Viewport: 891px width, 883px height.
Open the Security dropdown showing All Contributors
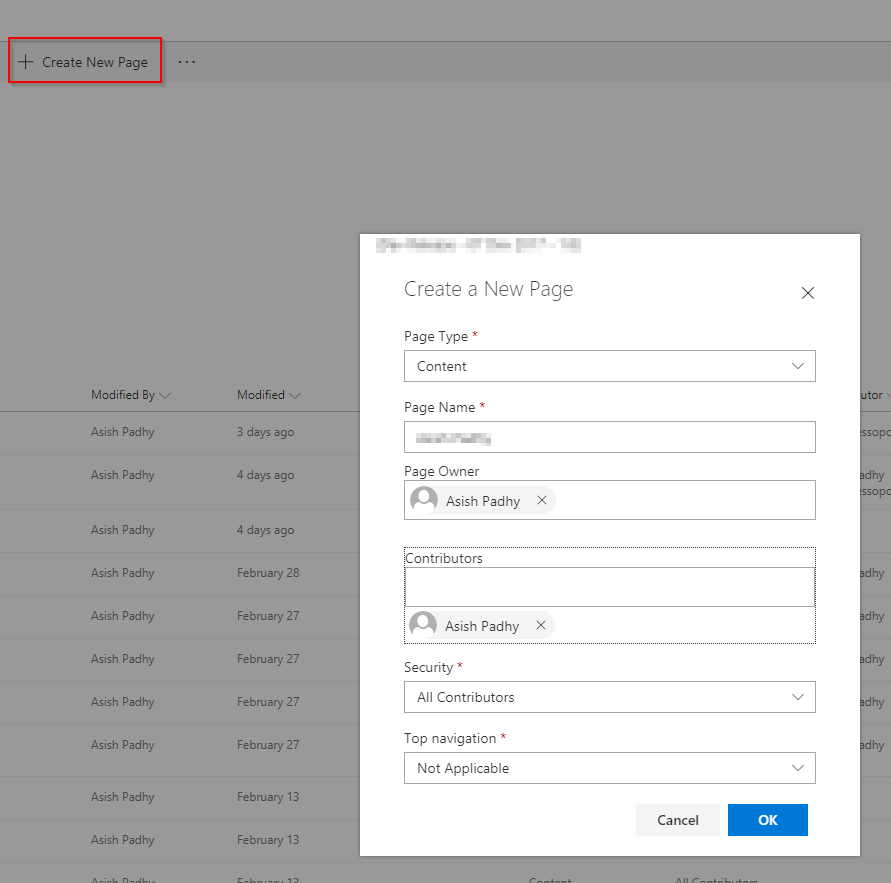click(797, 697)
